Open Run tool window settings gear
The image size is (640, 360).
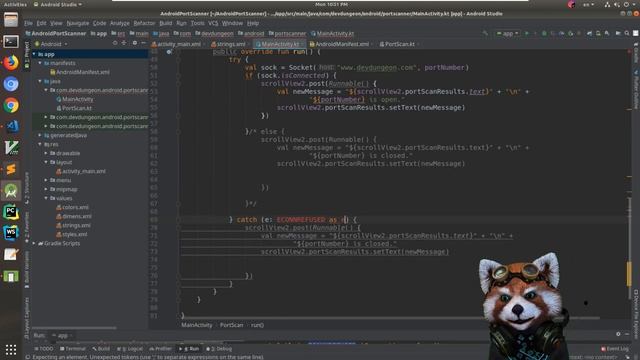(618, 334)
